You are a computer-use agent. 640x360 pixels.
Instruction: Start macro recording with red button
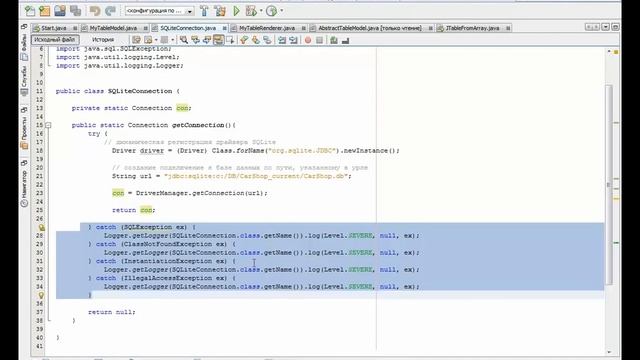pos(308,40)
